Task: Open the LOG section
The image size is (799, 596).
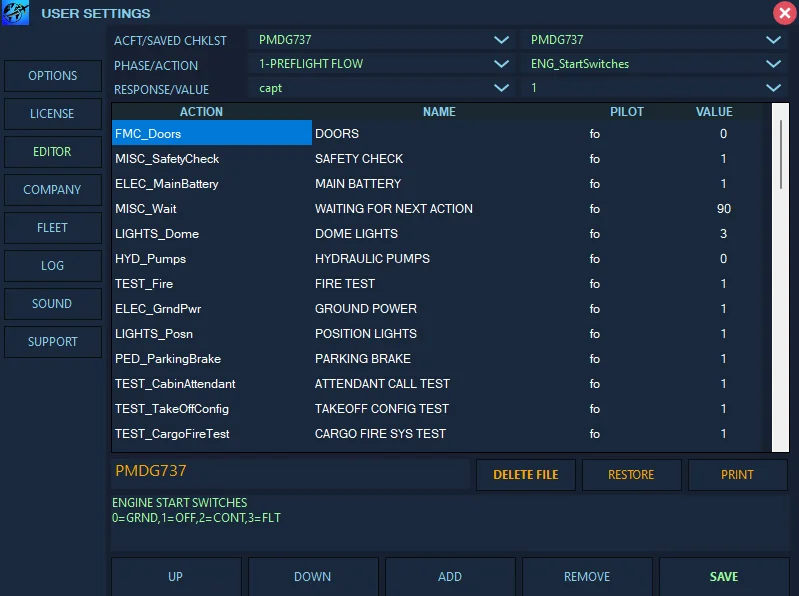Action: [53, 266]
